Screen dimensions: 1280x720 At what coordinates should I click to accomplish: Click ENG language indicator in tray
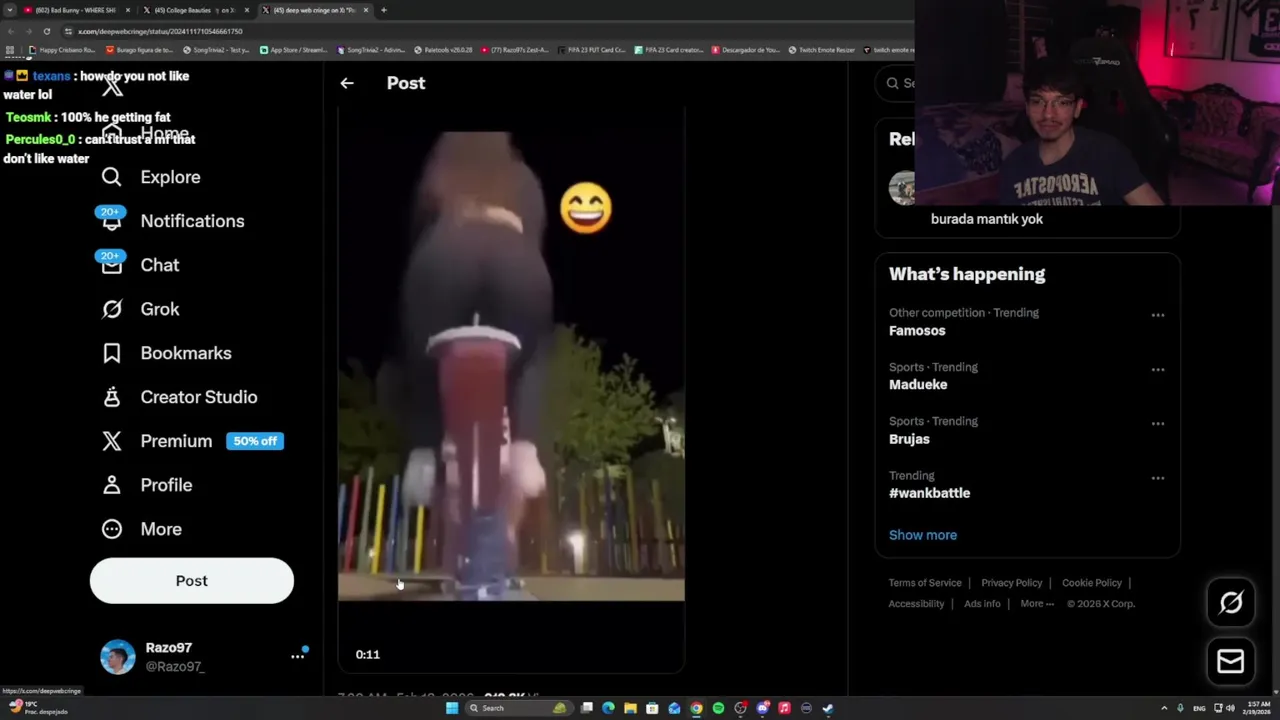coord(1199,708)
